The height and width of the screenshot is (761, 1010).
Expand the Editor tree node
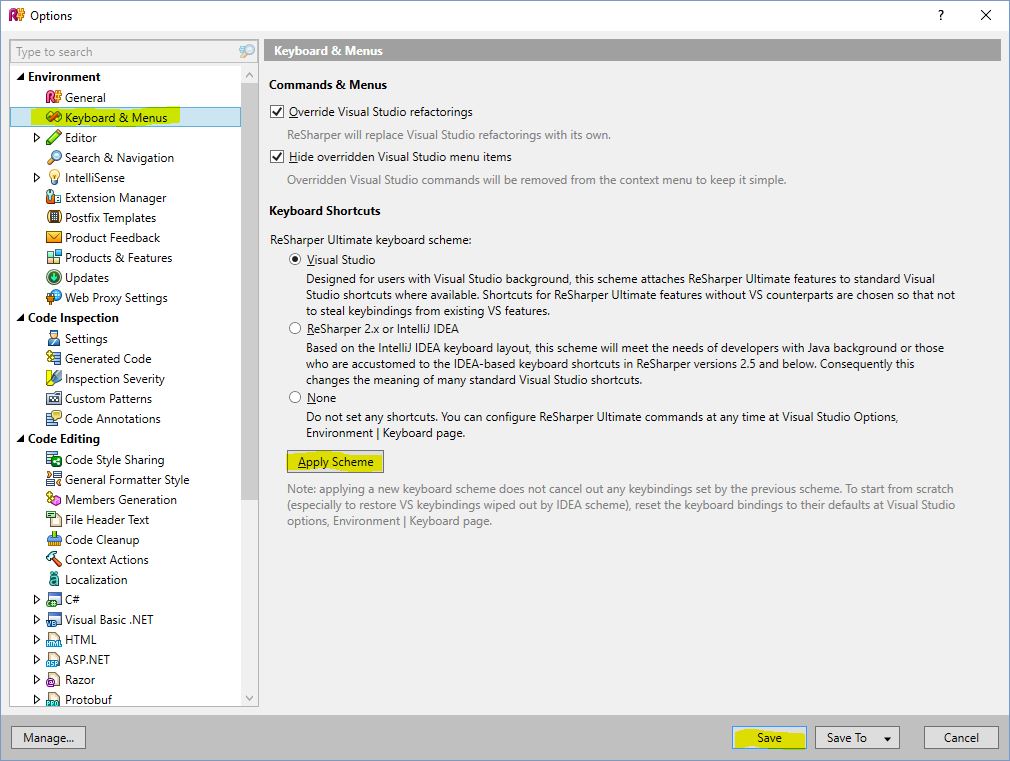coord(37,137)
